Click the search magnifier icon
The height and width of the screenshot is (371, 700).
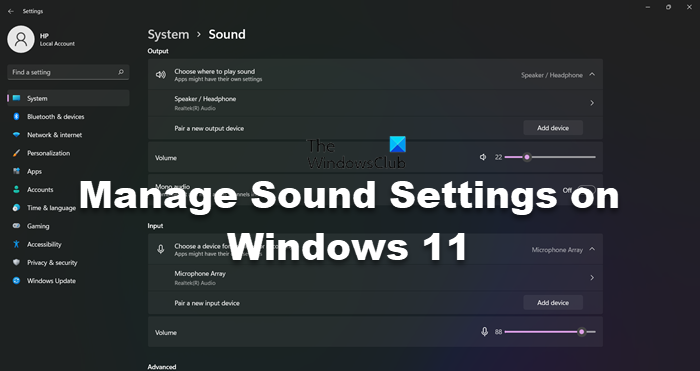tap(121, 72)
